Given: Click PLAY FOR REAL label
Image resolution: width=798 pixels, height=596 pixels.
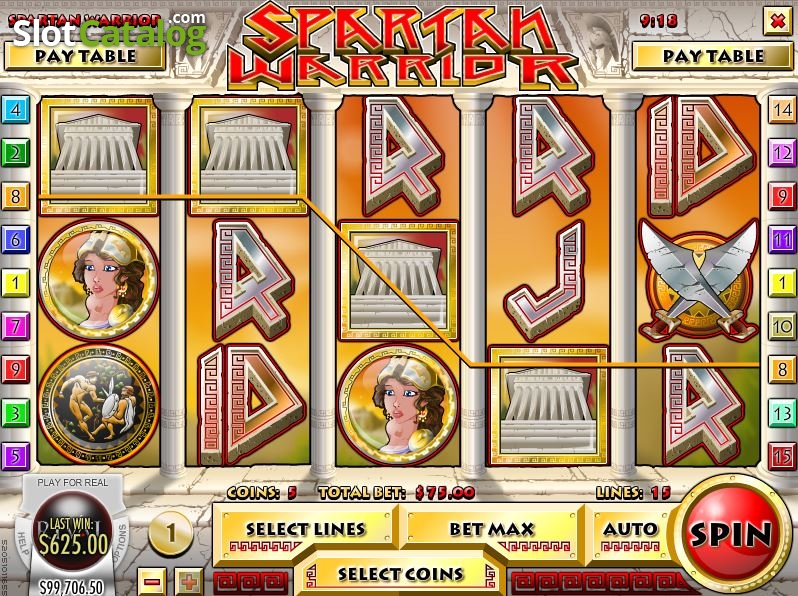Looking at the screenshot, I should [x=73, y=483].
